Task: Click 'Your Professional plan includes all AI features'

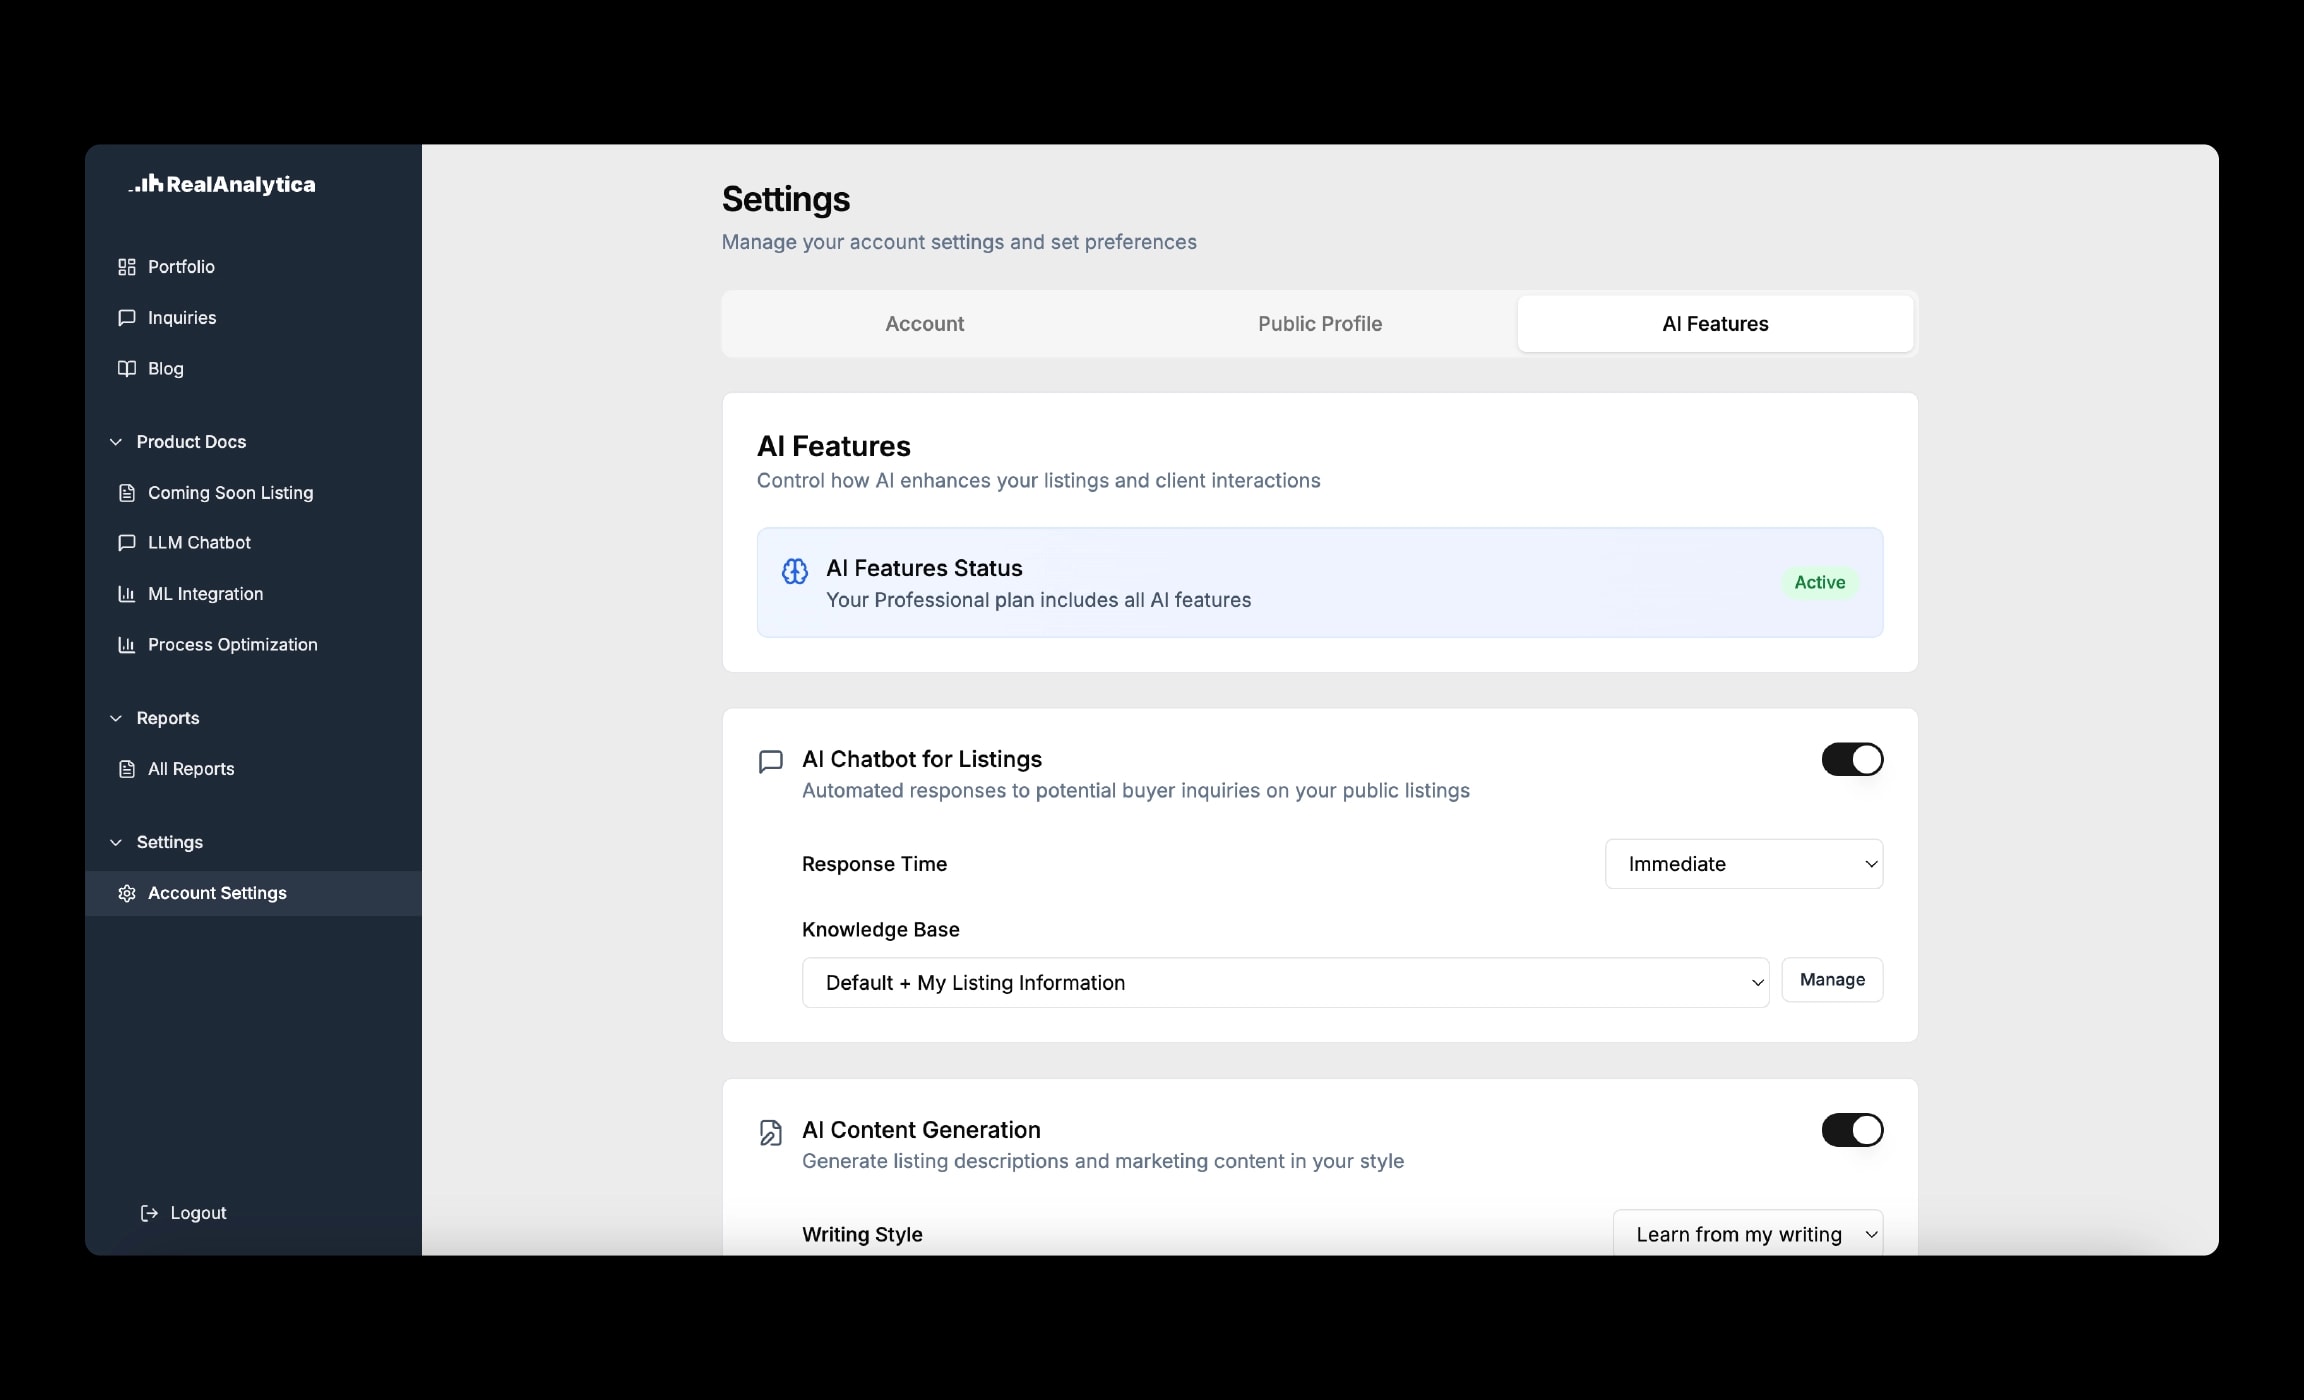Action: [x=1038, y=600]
